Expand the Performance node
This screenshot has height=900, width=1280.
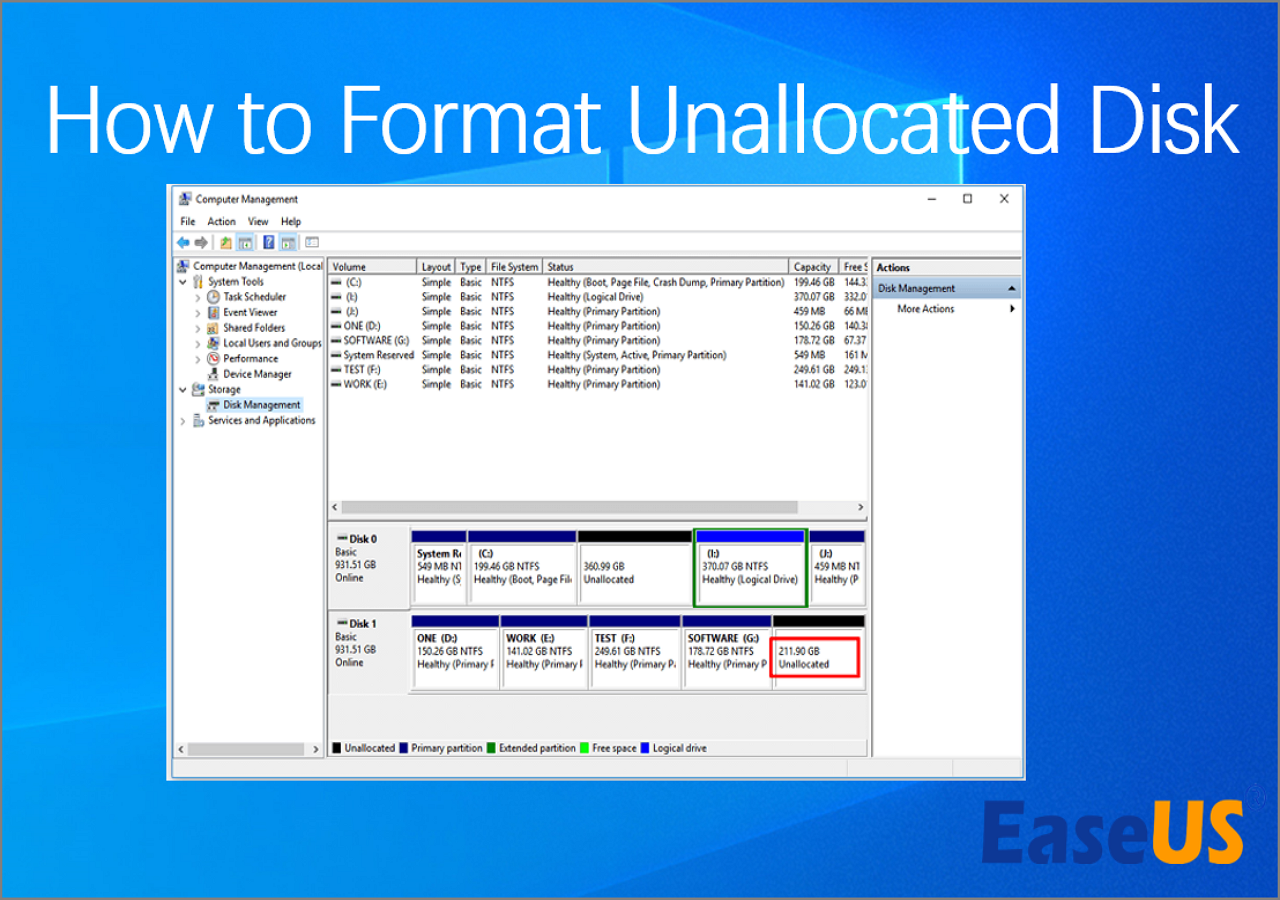[x=198, y=358]
